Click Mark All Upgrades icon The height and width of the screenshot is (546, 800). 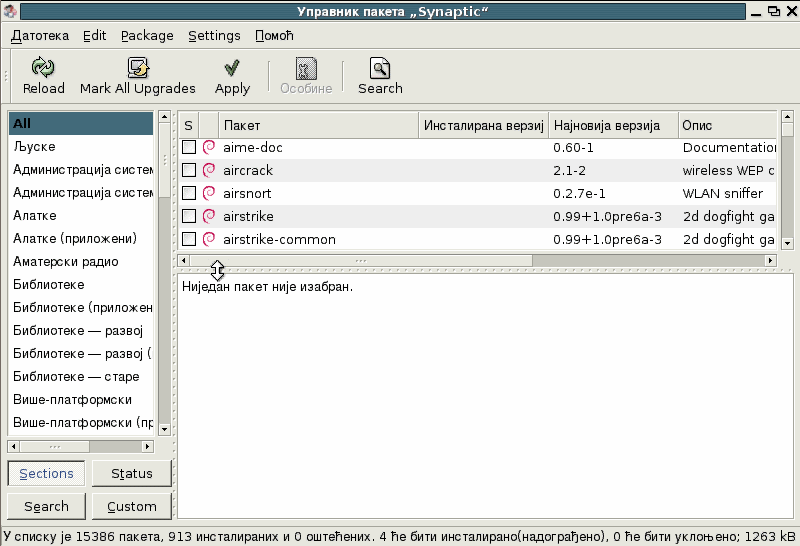(138, 67)
